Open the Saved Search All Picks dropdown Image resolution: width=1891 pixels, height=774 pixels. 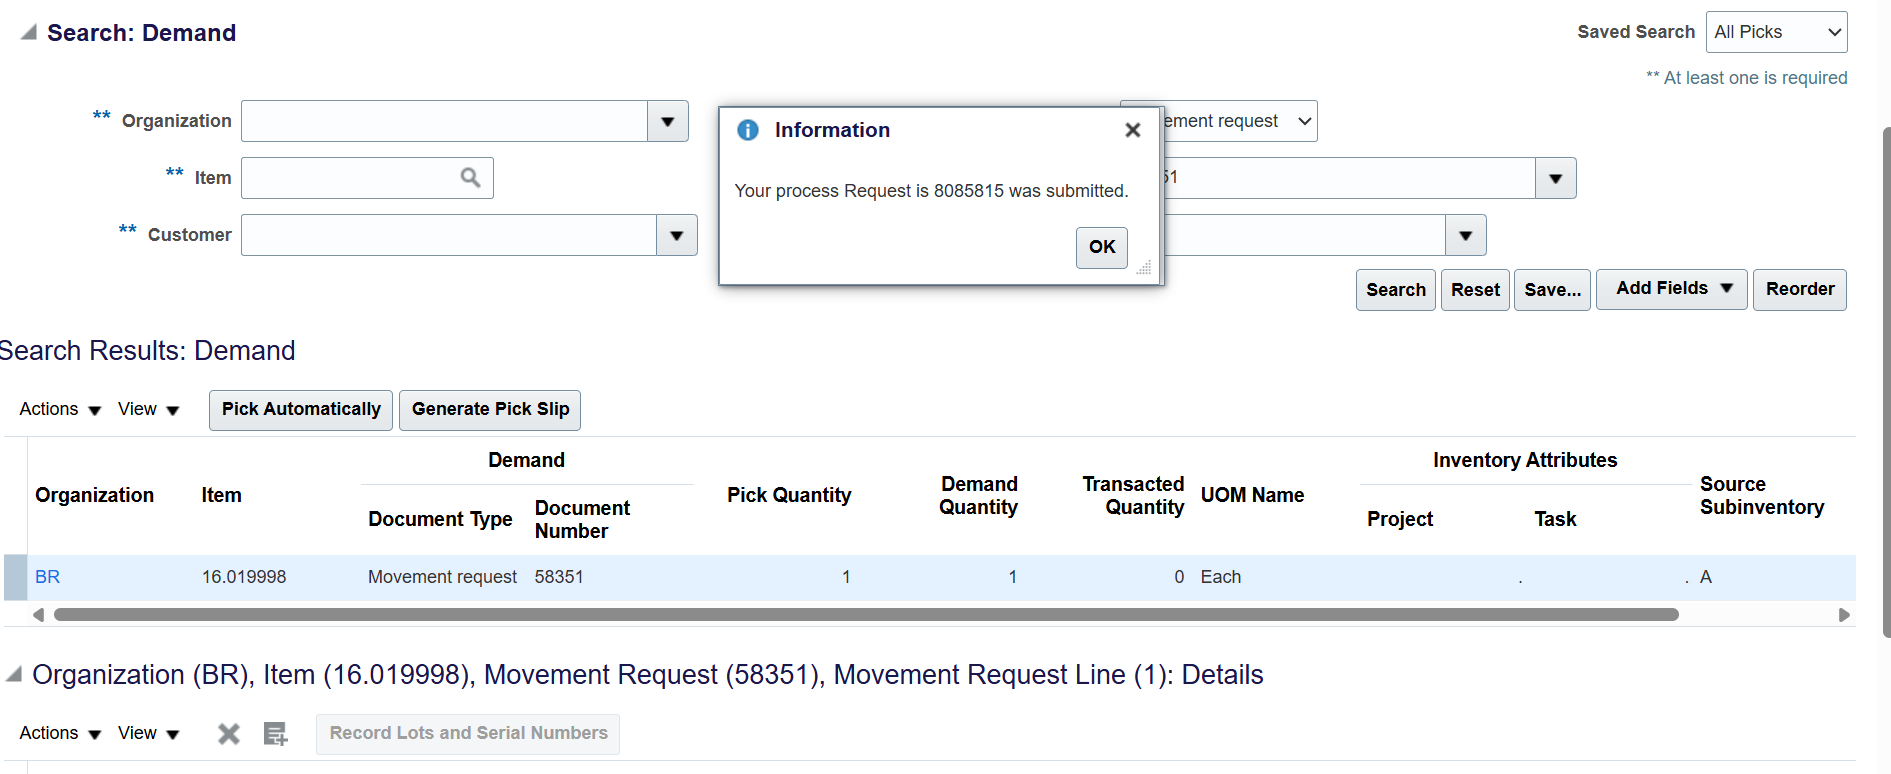click(x=1776, y=32)
